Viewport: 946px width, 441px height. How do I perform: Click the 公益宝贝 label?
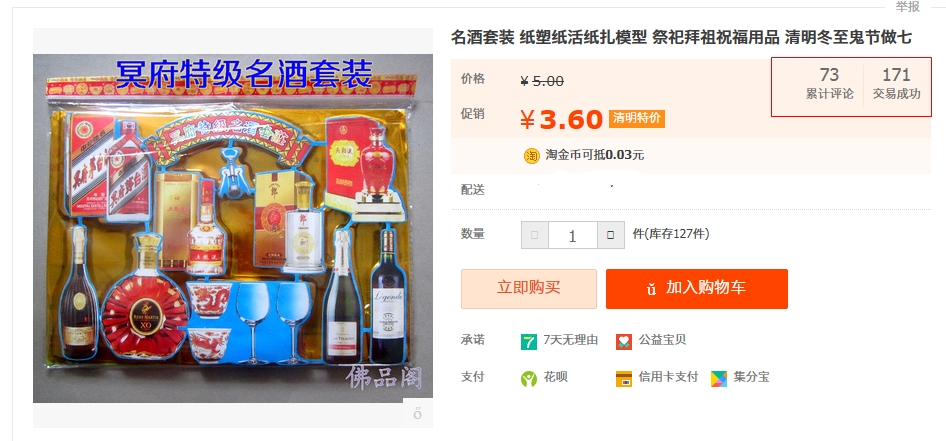click(x=662, y=340)
